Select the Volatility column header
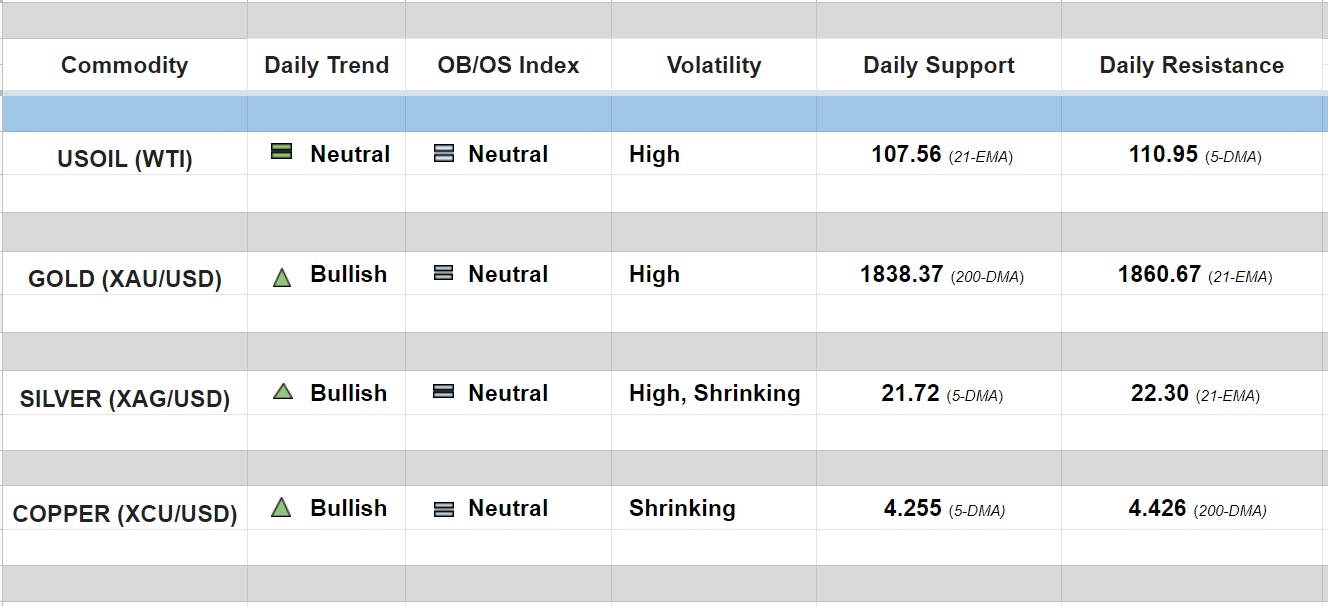 click(714, 66)
